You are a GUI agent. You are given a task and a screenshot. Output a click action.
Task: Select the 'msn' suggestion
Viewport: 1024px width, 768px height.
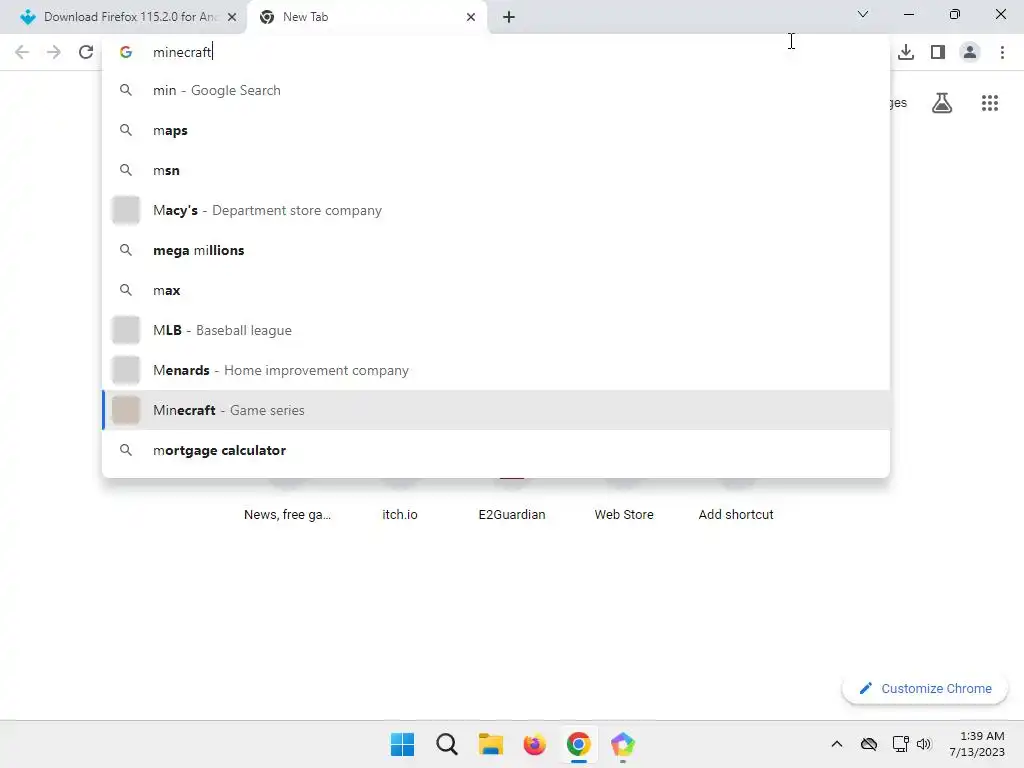click(496, 170)
